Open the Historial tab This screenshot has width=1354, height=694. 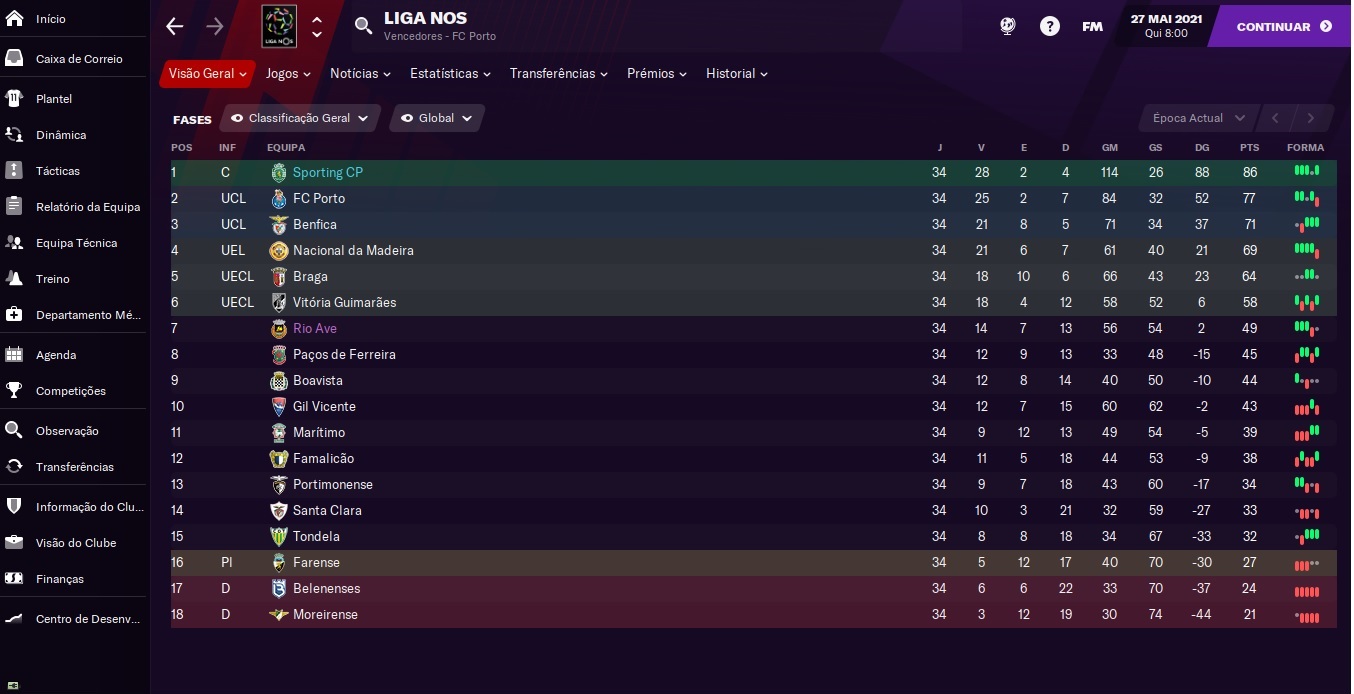(737, 74)
